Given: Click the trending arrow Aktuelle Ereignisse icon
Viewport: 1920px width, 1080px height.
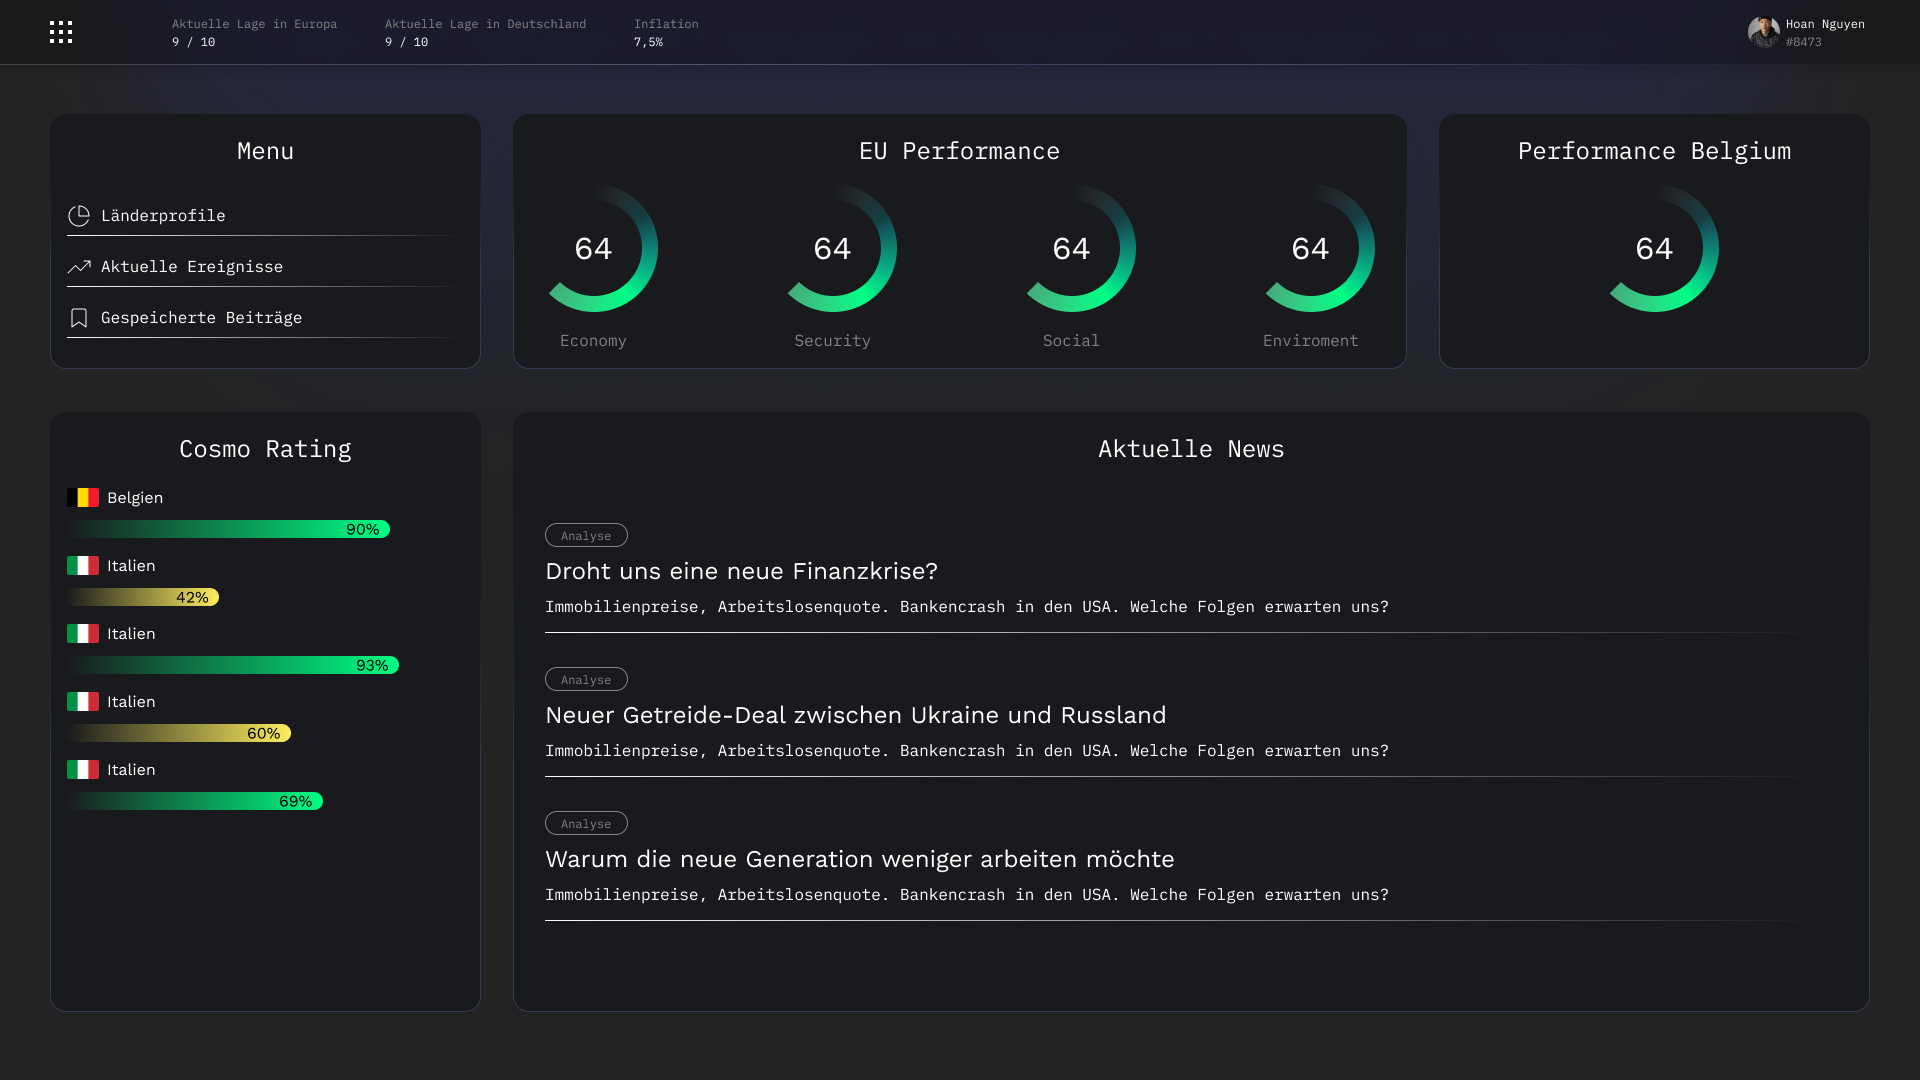Looking at the screenshot, I should [79, 267].
